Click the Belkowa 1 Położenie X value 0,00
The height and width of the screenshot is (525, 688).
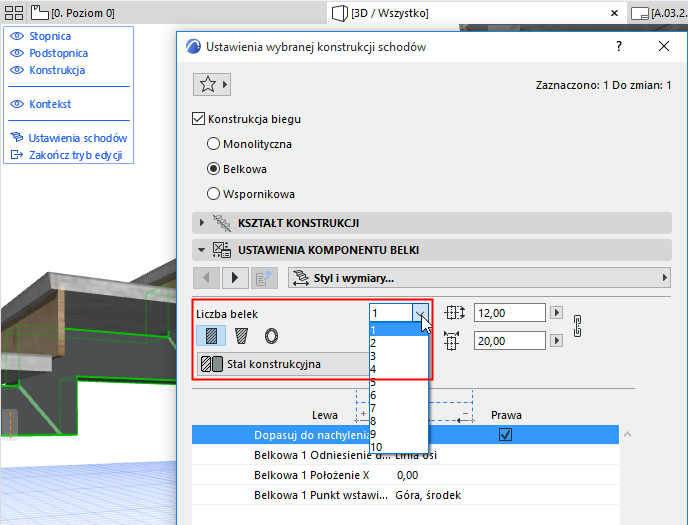(x=407, y=475)
